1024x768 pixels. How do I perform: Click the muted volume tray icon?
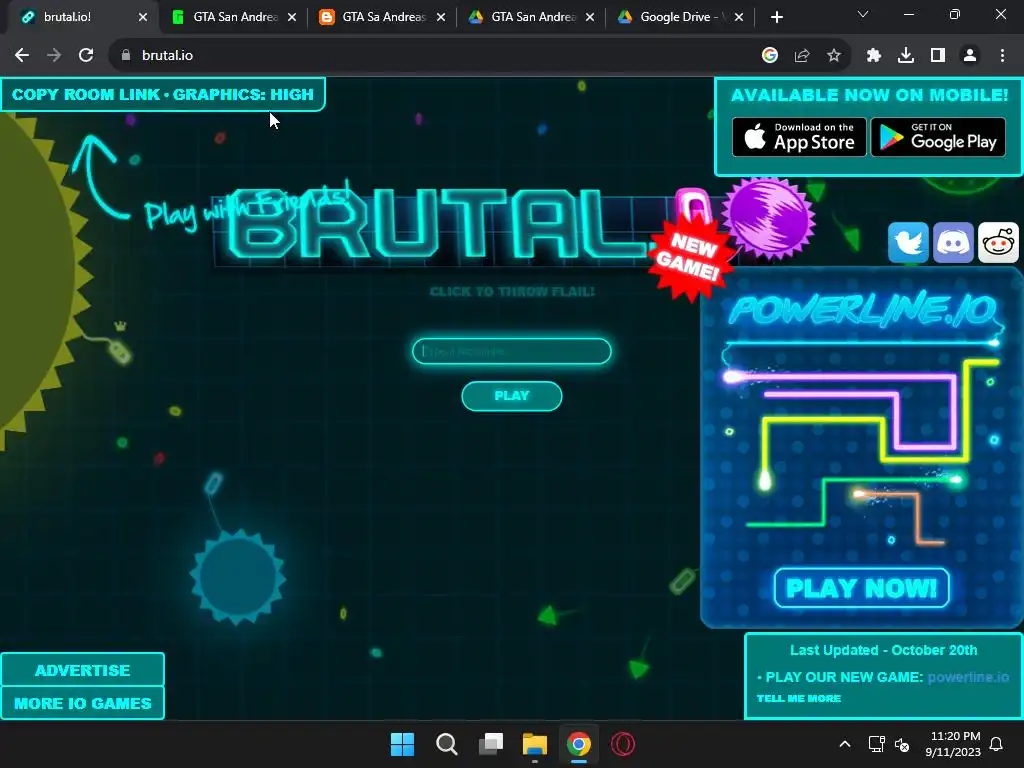pyautogui.click(x=902, y=744)
